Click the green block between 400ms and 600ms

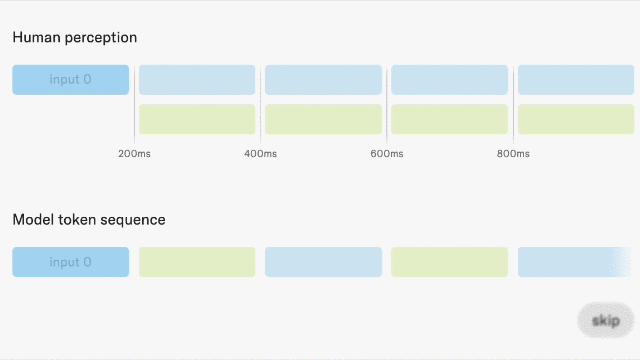(323, 119)
